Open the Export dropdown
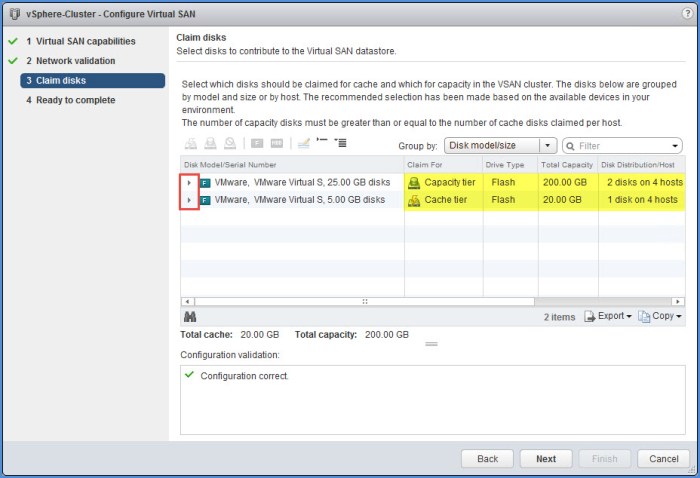This screenshot has height=478, width=700. point(608,316)
